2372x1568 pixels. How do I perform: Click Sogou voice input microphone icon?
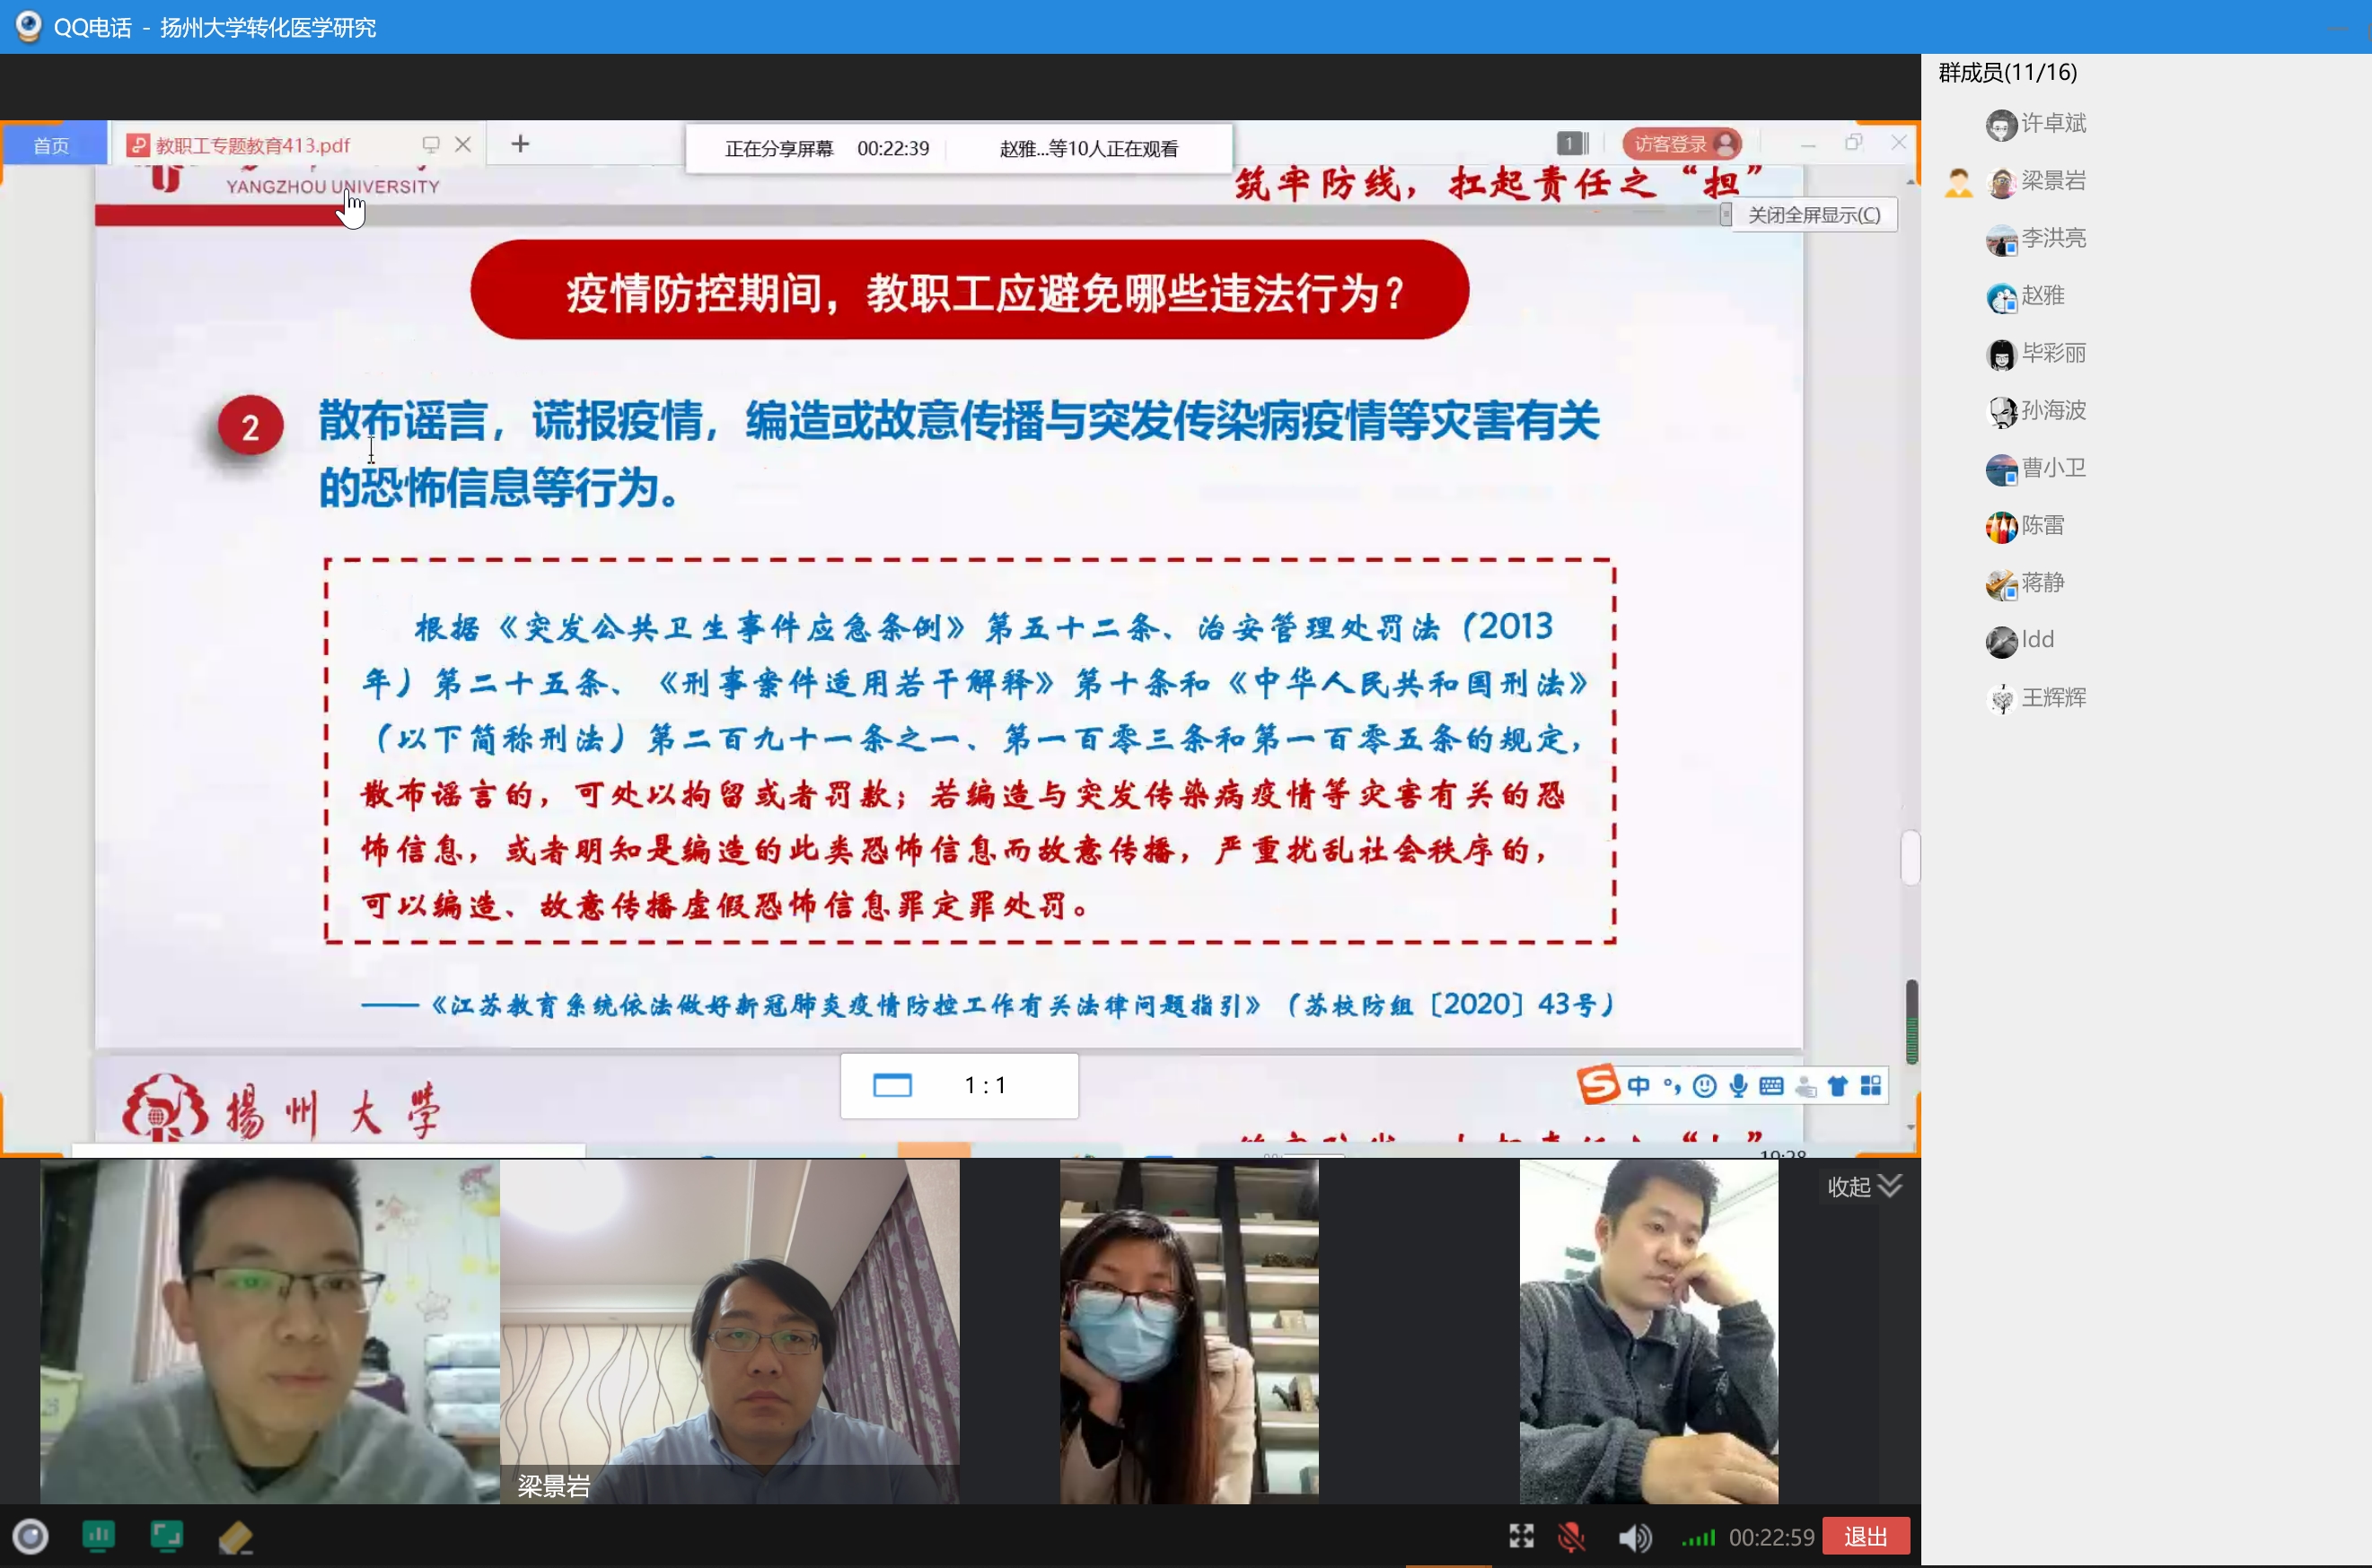1738,1086
